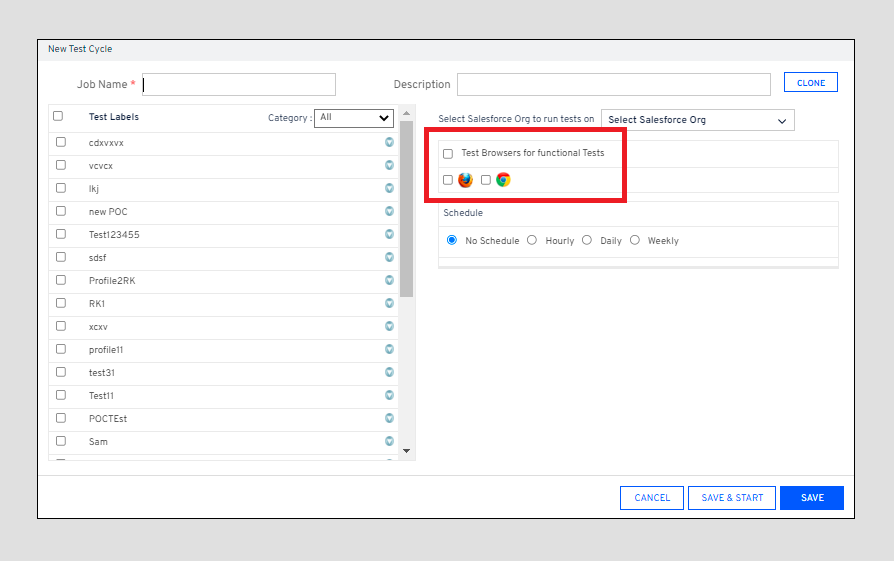Click the round arrow icon beside Sam
This screenshot has width=894, height=561.
[x=390, y=441]
